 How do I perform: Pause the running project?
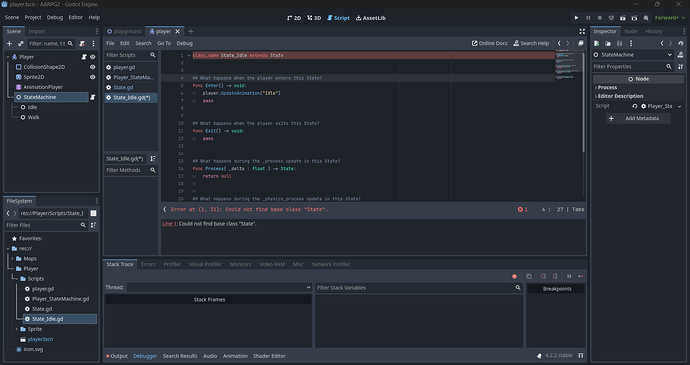click(588, 18)
